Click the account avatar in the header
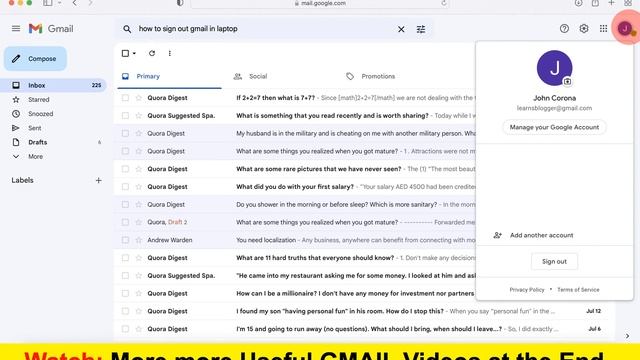 point(625,29)
